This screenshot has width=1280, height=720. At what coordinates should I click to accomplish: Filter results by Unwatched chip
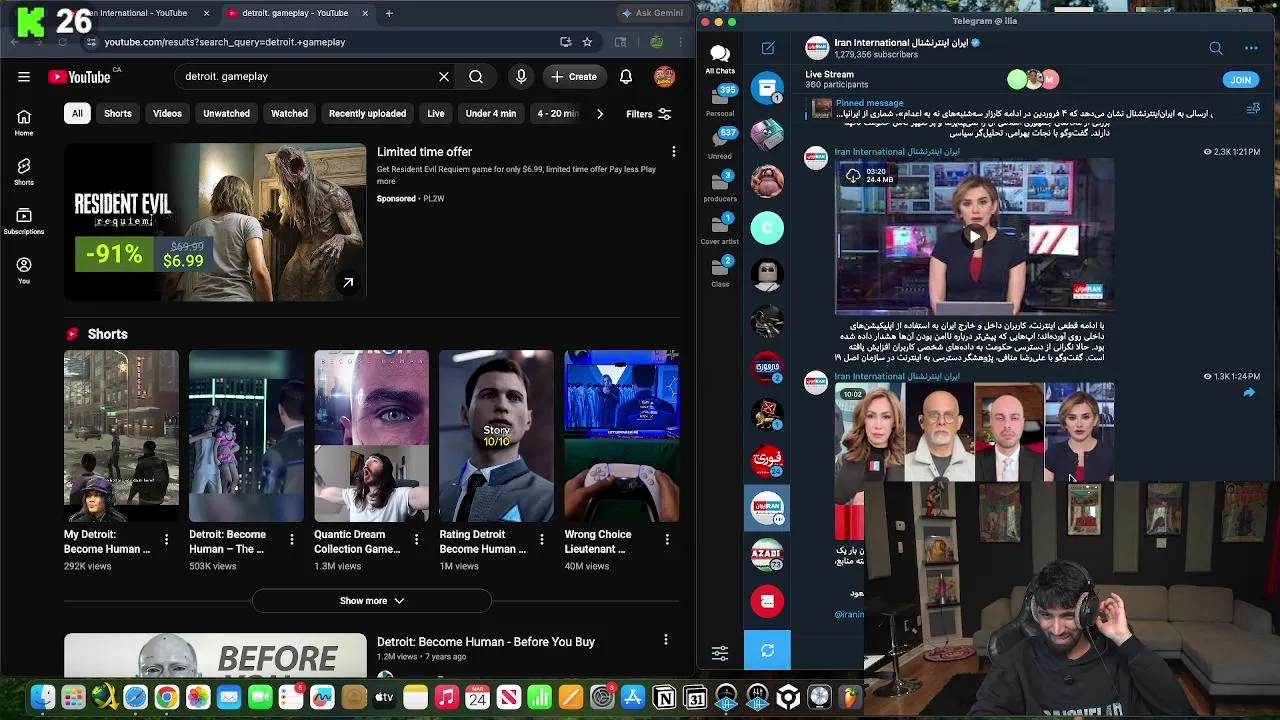(226, 114)
